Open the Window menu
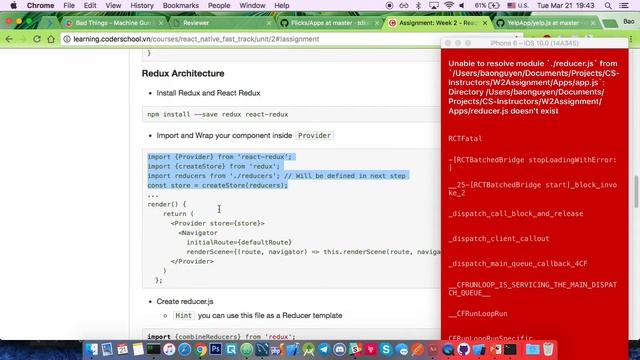This screenshot has width=640, height=360. [x=252, y=5]
